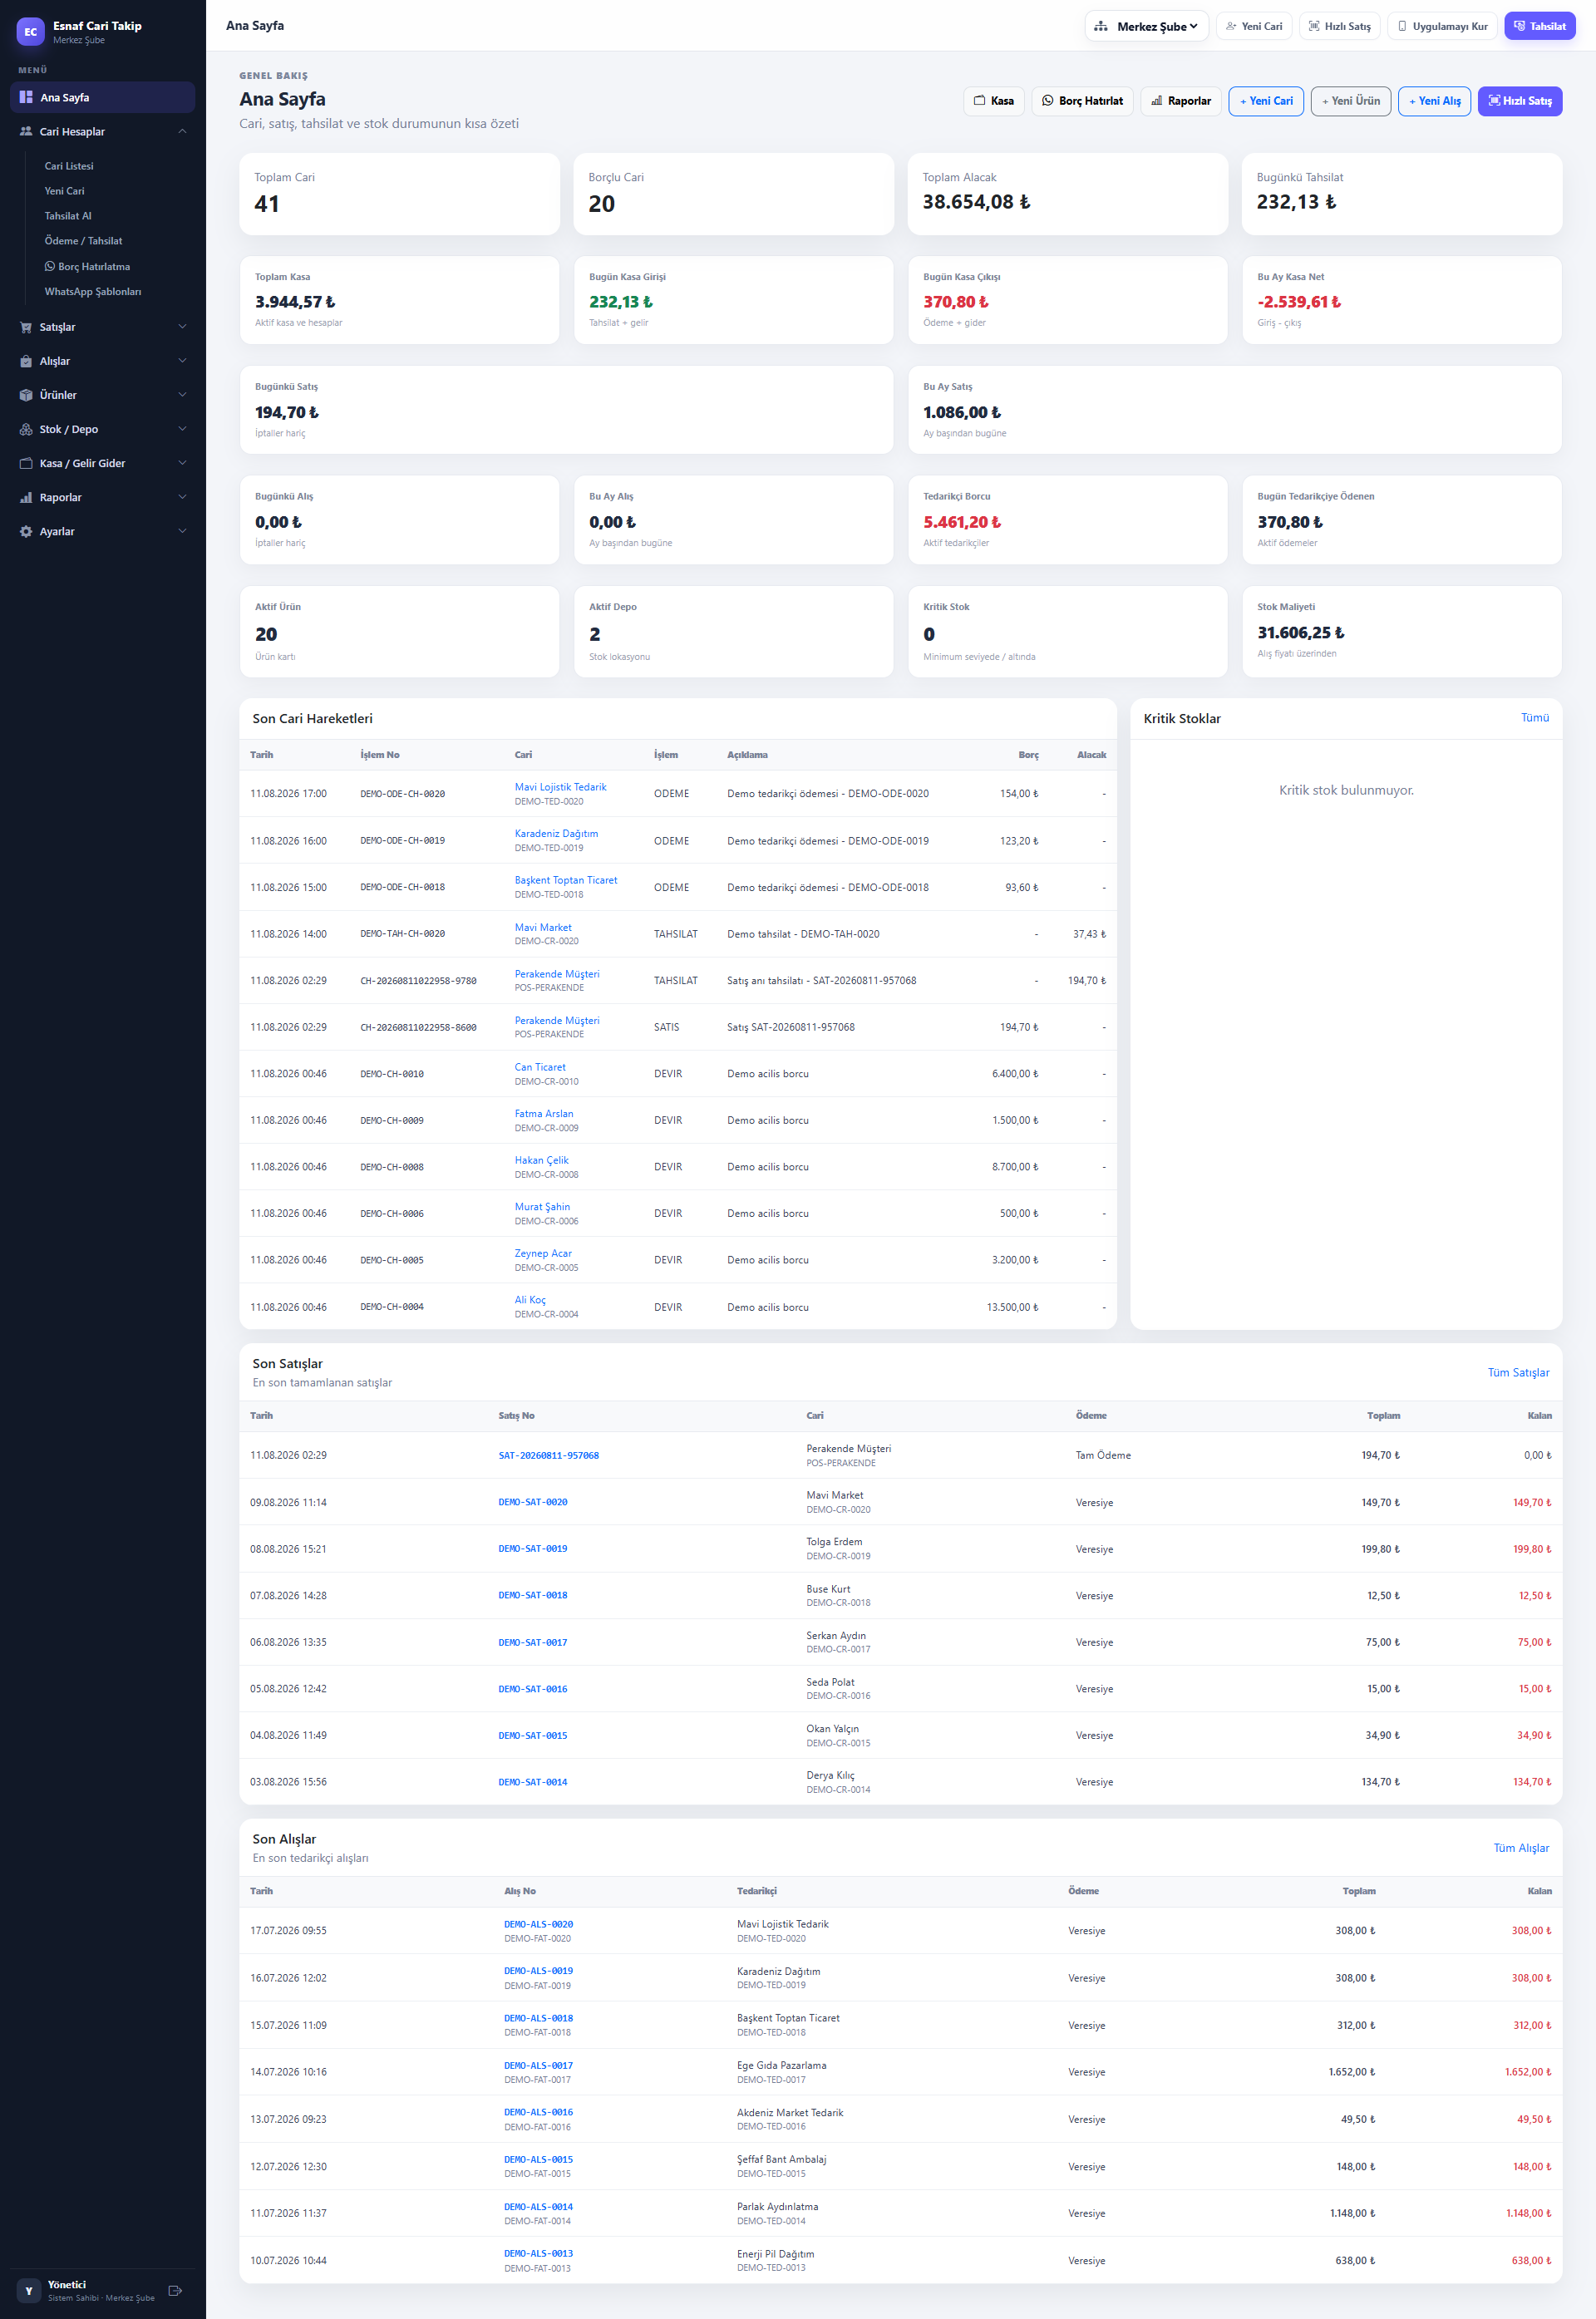
Task: Click the + Yeni Alış button
Action: click(x=1434, y=101)
